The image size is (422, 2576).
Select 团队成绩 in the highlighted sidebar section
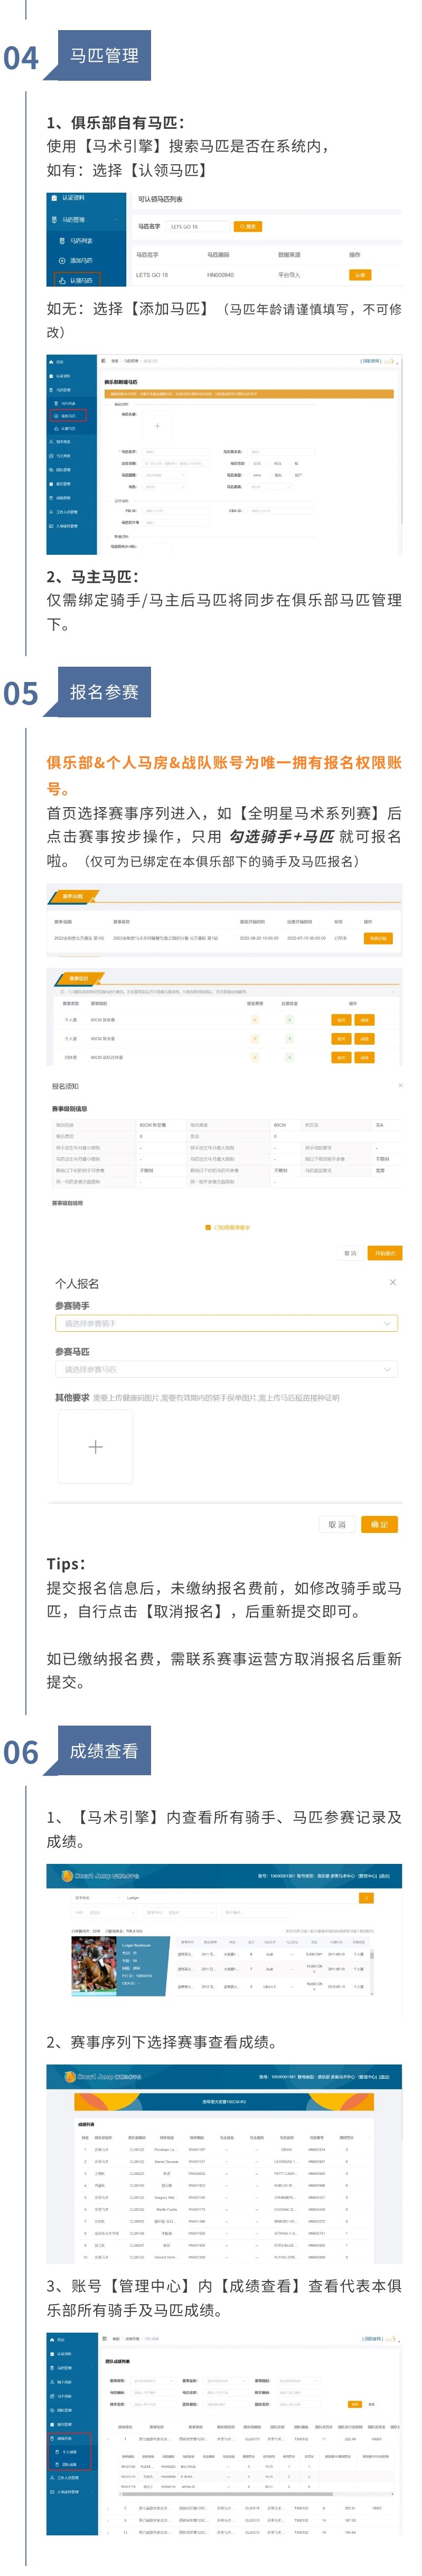70,2464
